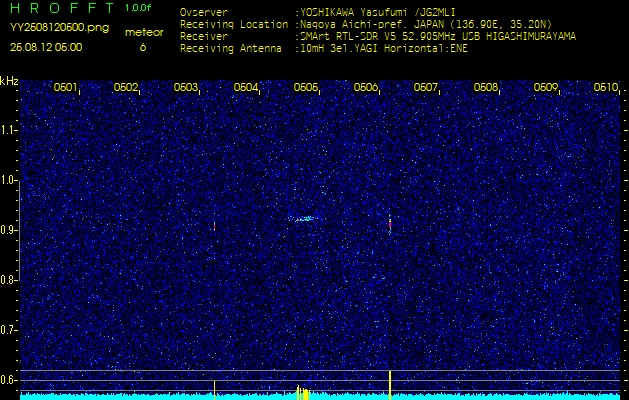Click the 0508 time marker
Screen dimensions: 629x400
(x=486, y=87)
